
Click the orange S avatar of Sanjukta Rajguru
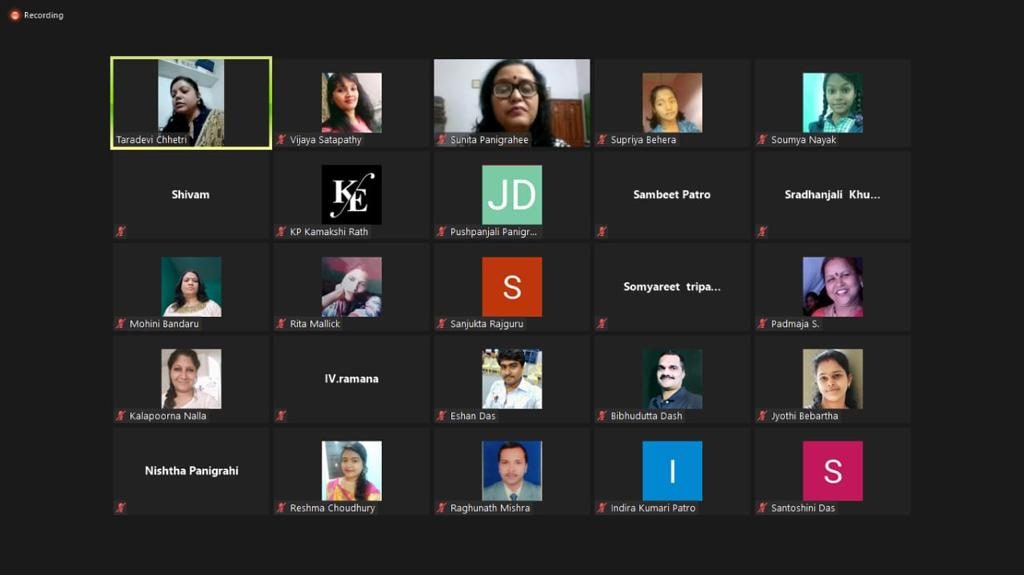click(x=511, y=286)
